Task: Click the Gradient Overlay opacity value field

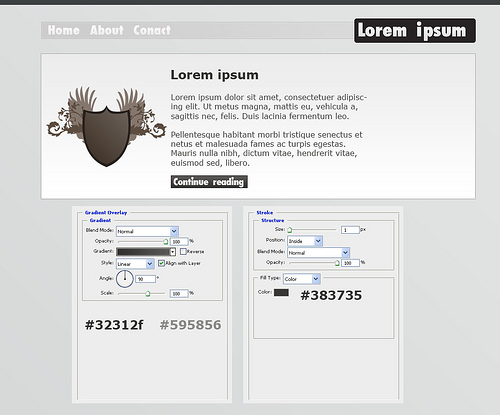Action: tap(179, 241)
